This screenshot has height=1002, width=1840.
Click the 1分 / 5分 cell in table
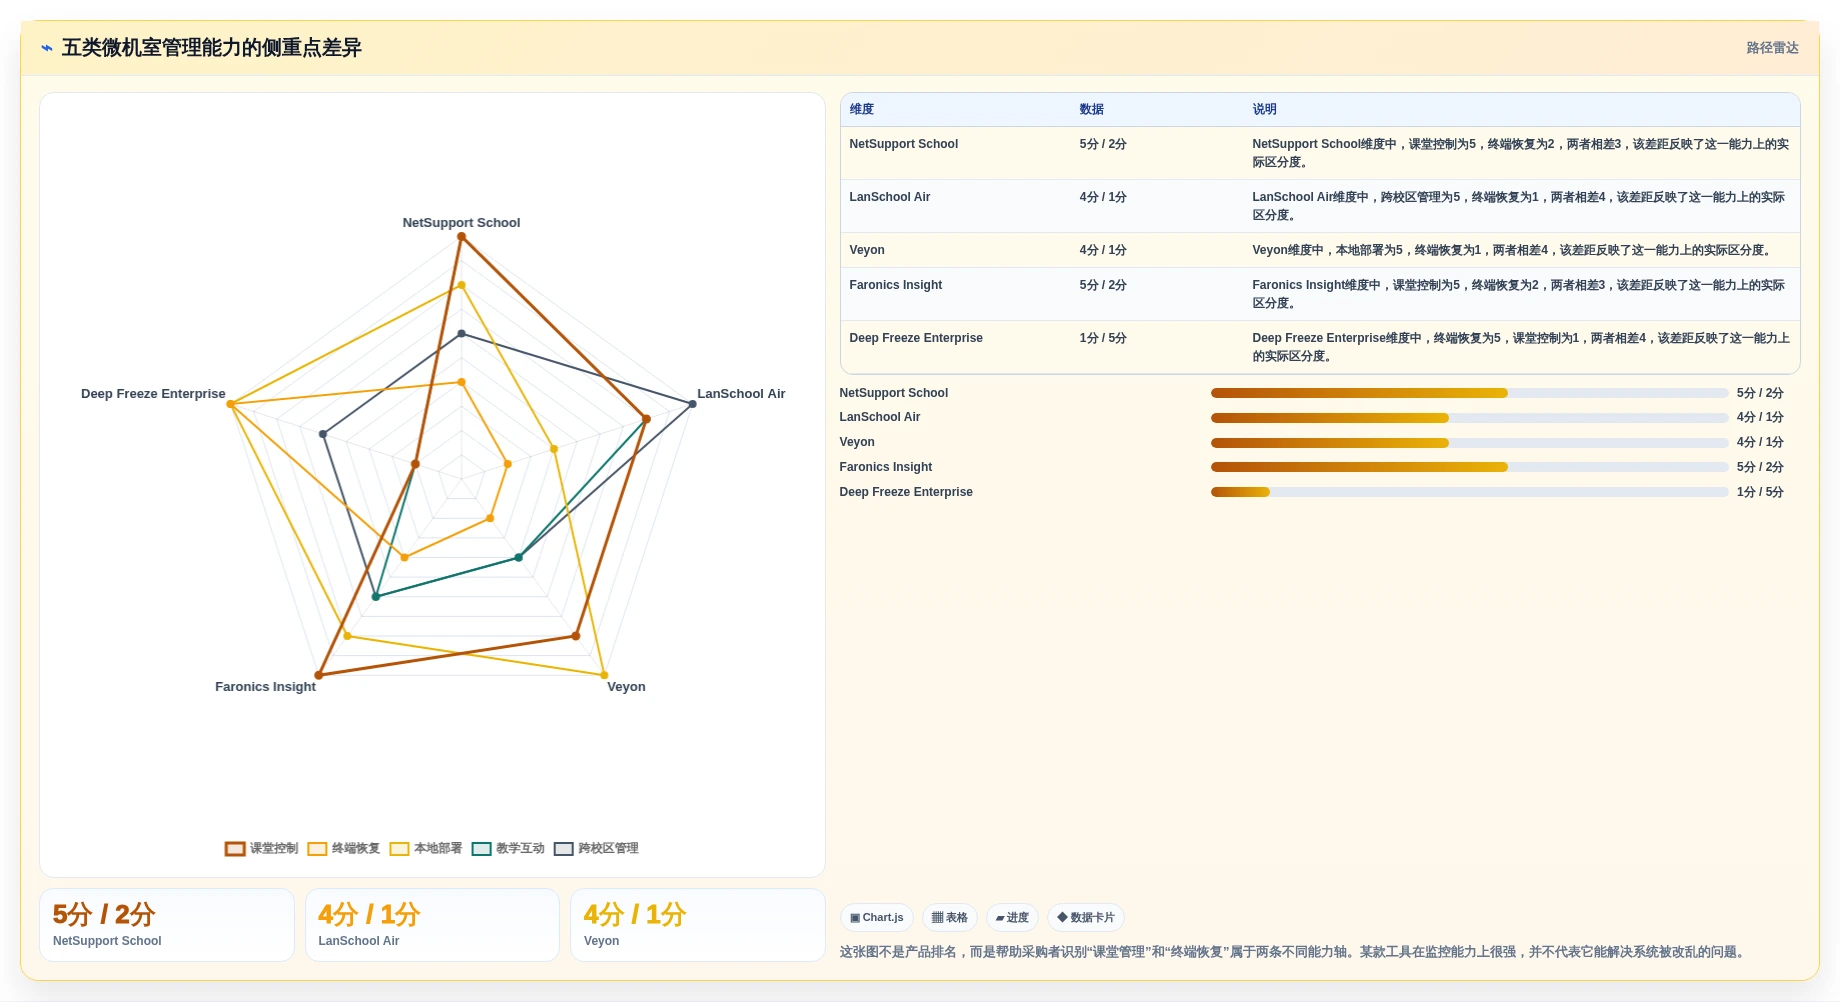pyautogui.click(x=1103, y=338)
